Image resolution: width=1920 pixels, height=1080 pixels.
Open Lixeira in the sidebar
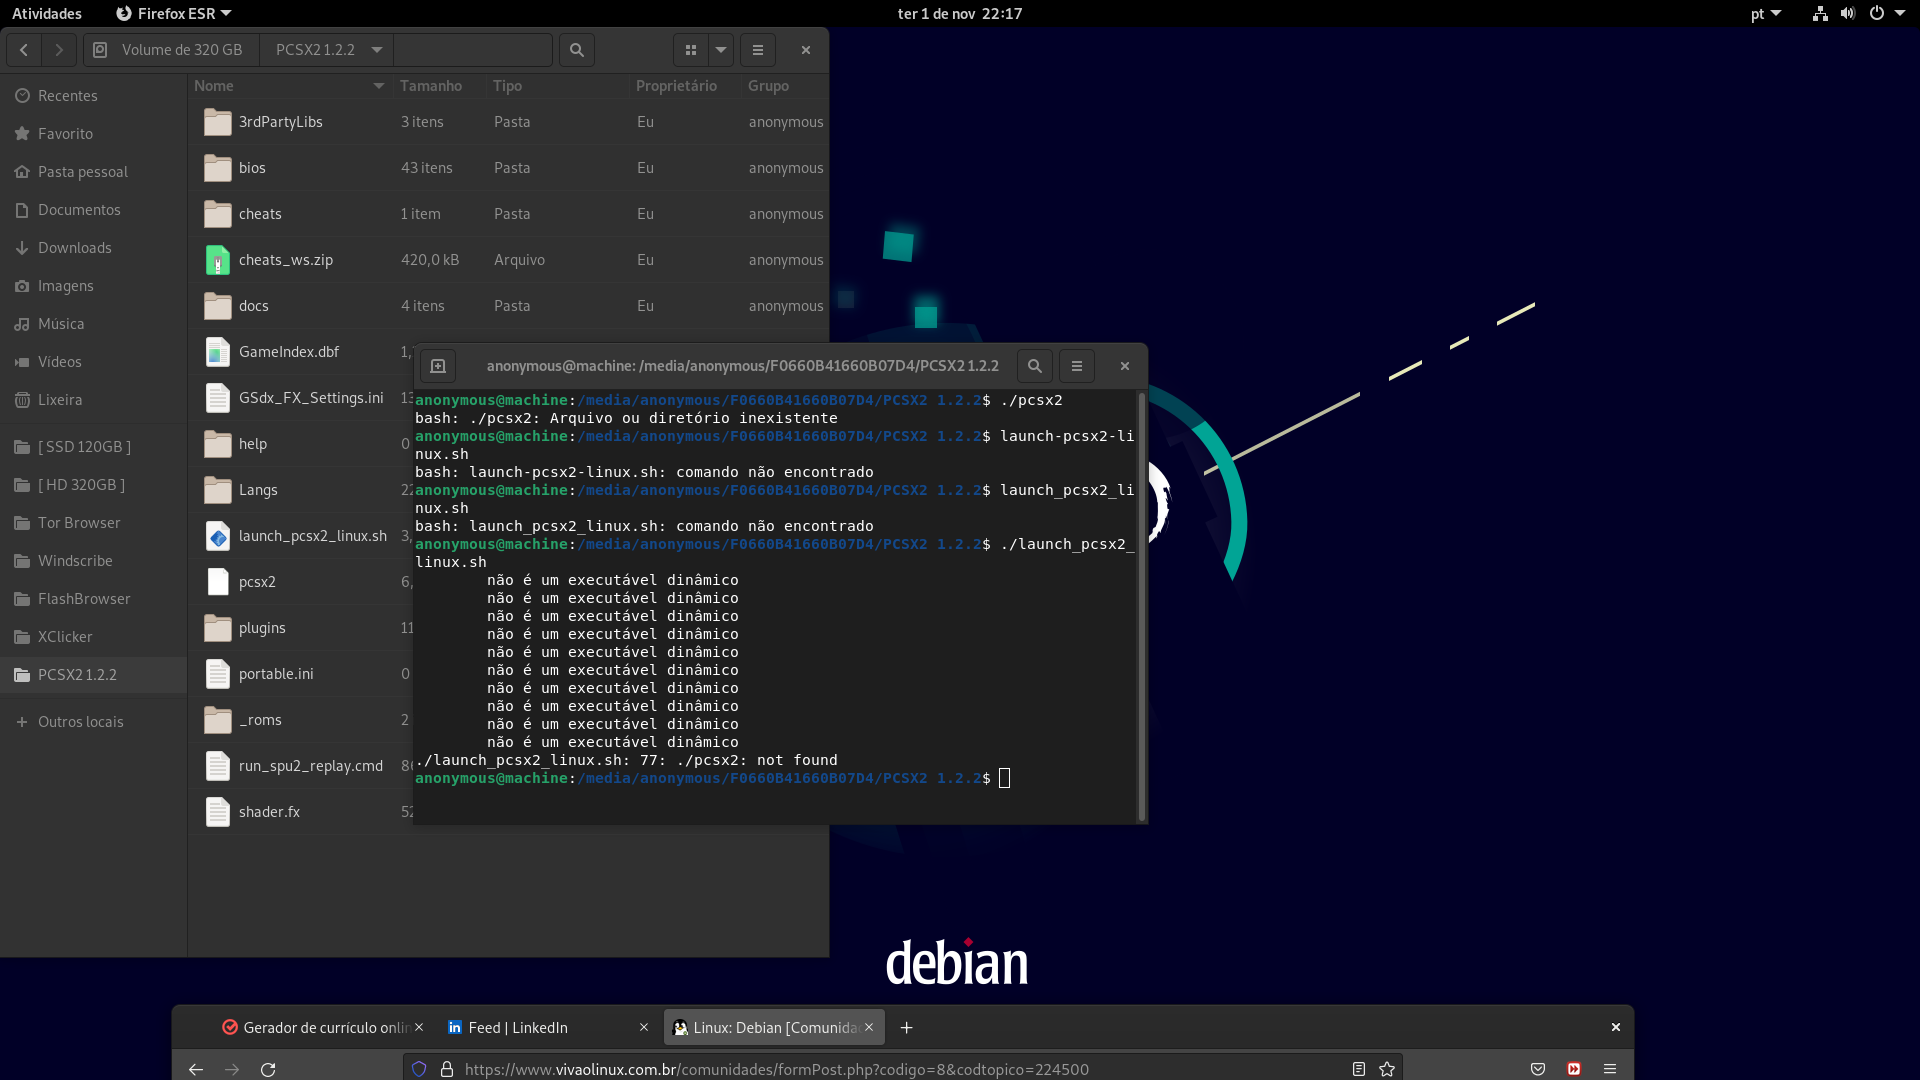coord(94,400)
